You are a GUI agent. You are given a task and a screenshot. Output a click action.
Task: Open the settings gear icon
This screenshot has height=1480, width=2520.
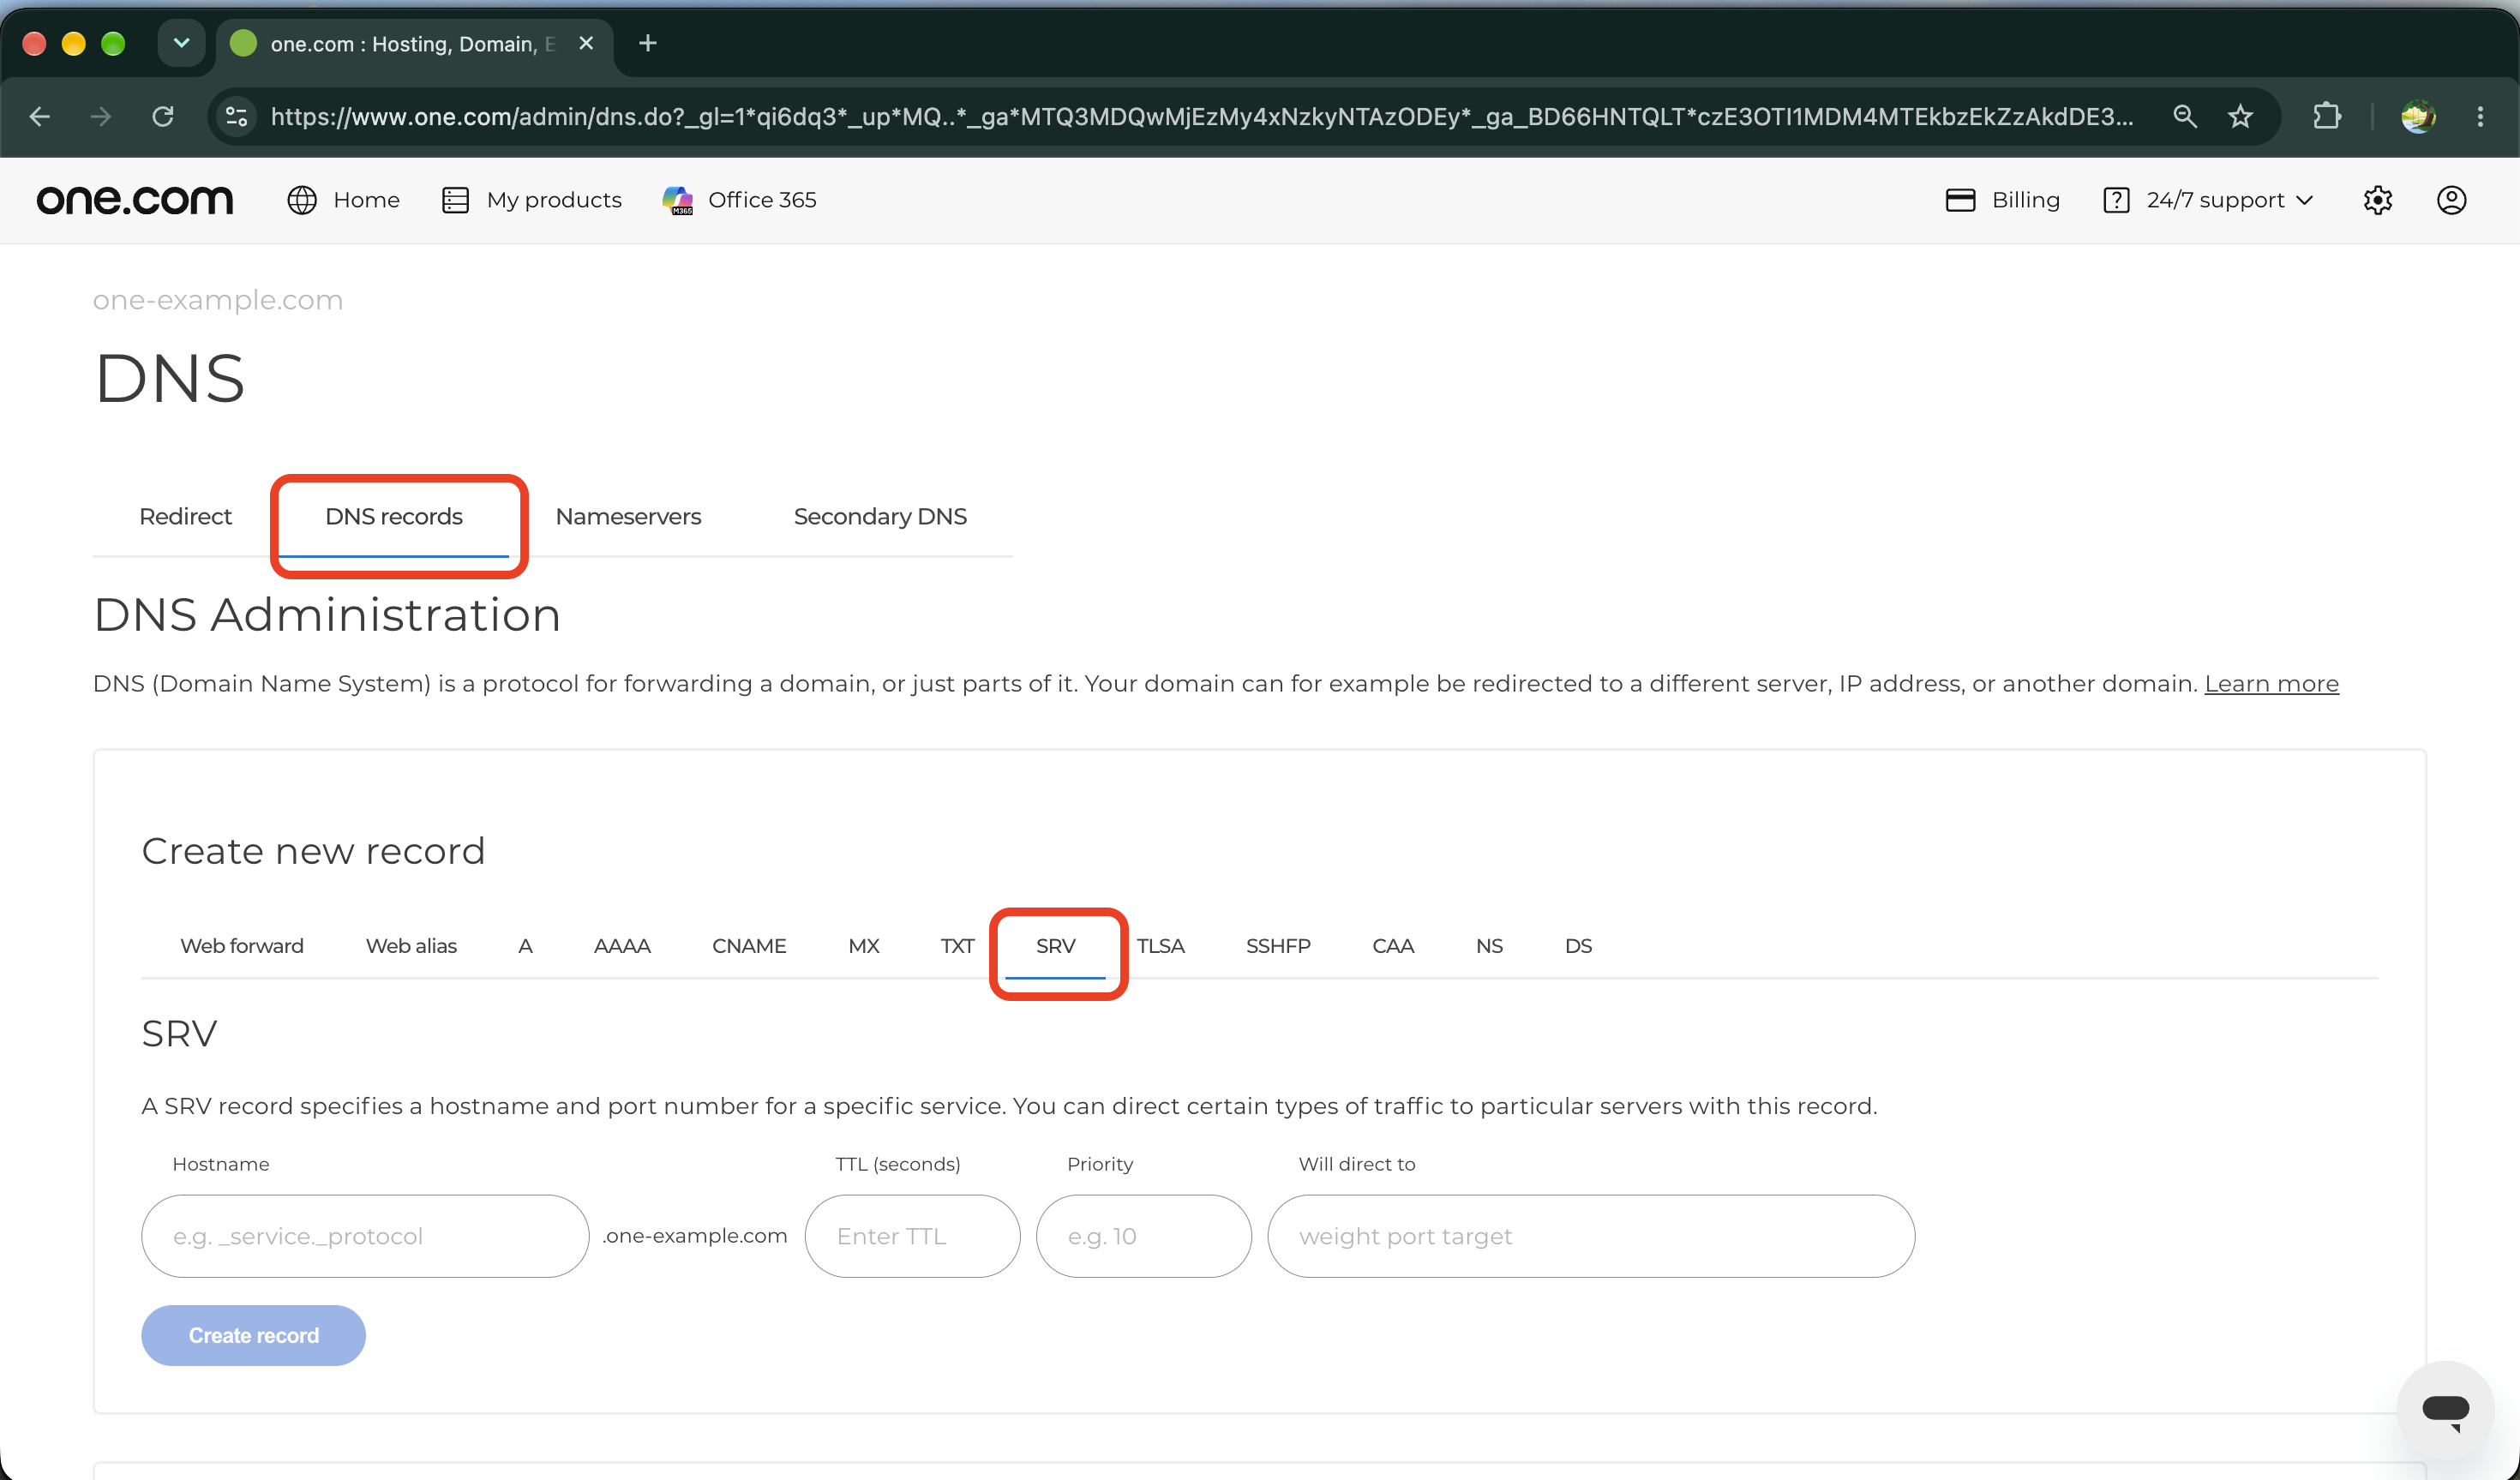(2377, 200)
